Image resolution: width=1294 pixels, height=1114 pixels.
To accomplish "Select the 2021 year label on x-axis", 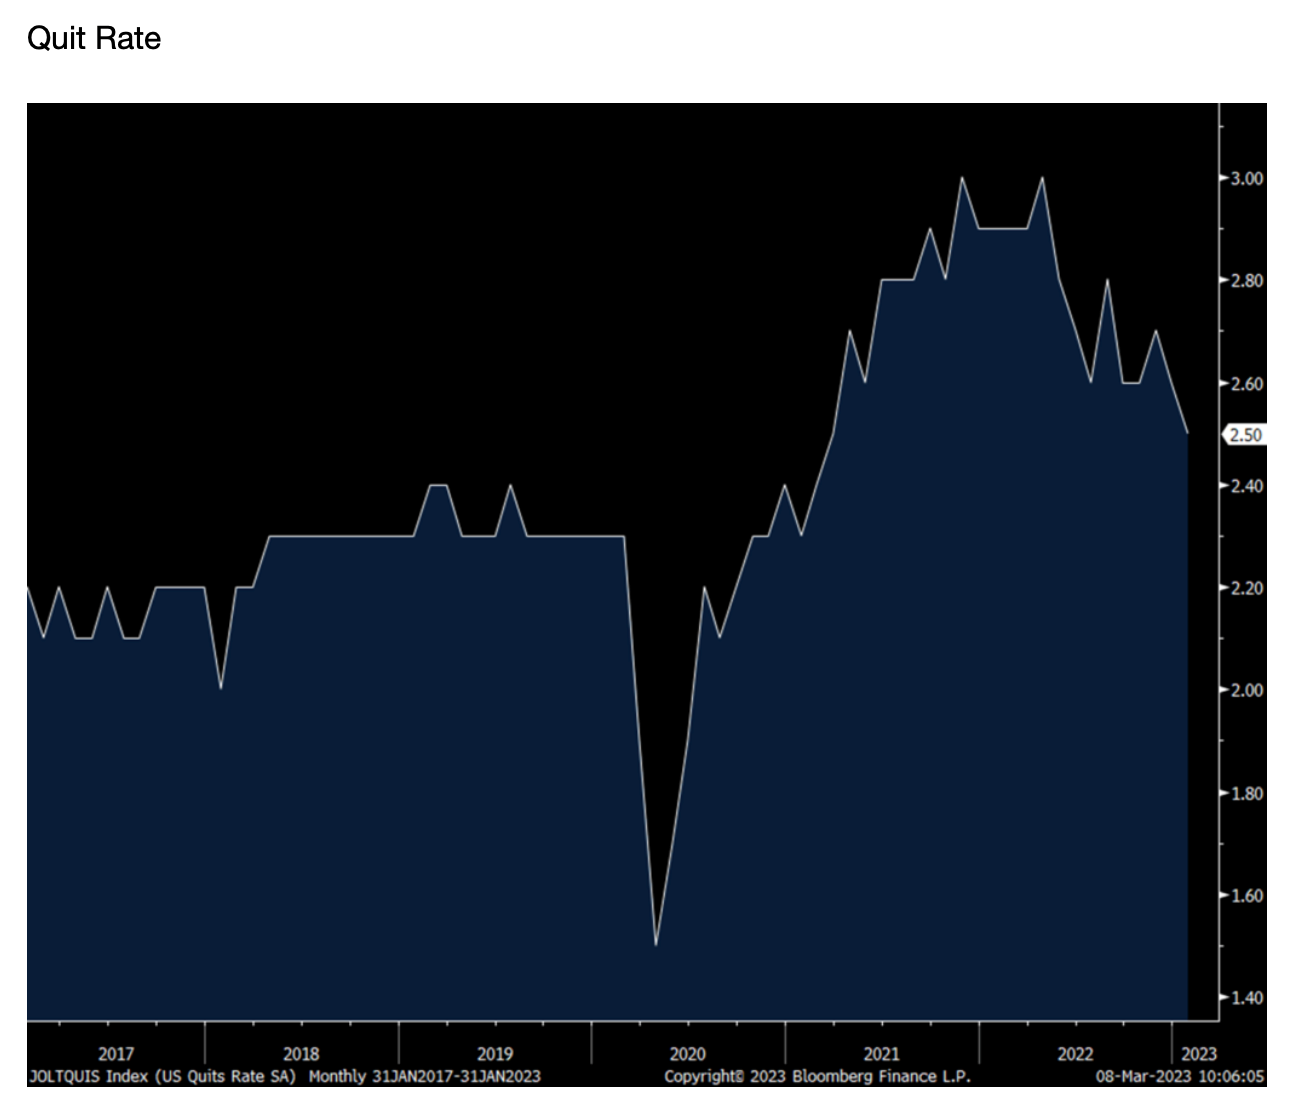I will click(x=881, y=1054).
